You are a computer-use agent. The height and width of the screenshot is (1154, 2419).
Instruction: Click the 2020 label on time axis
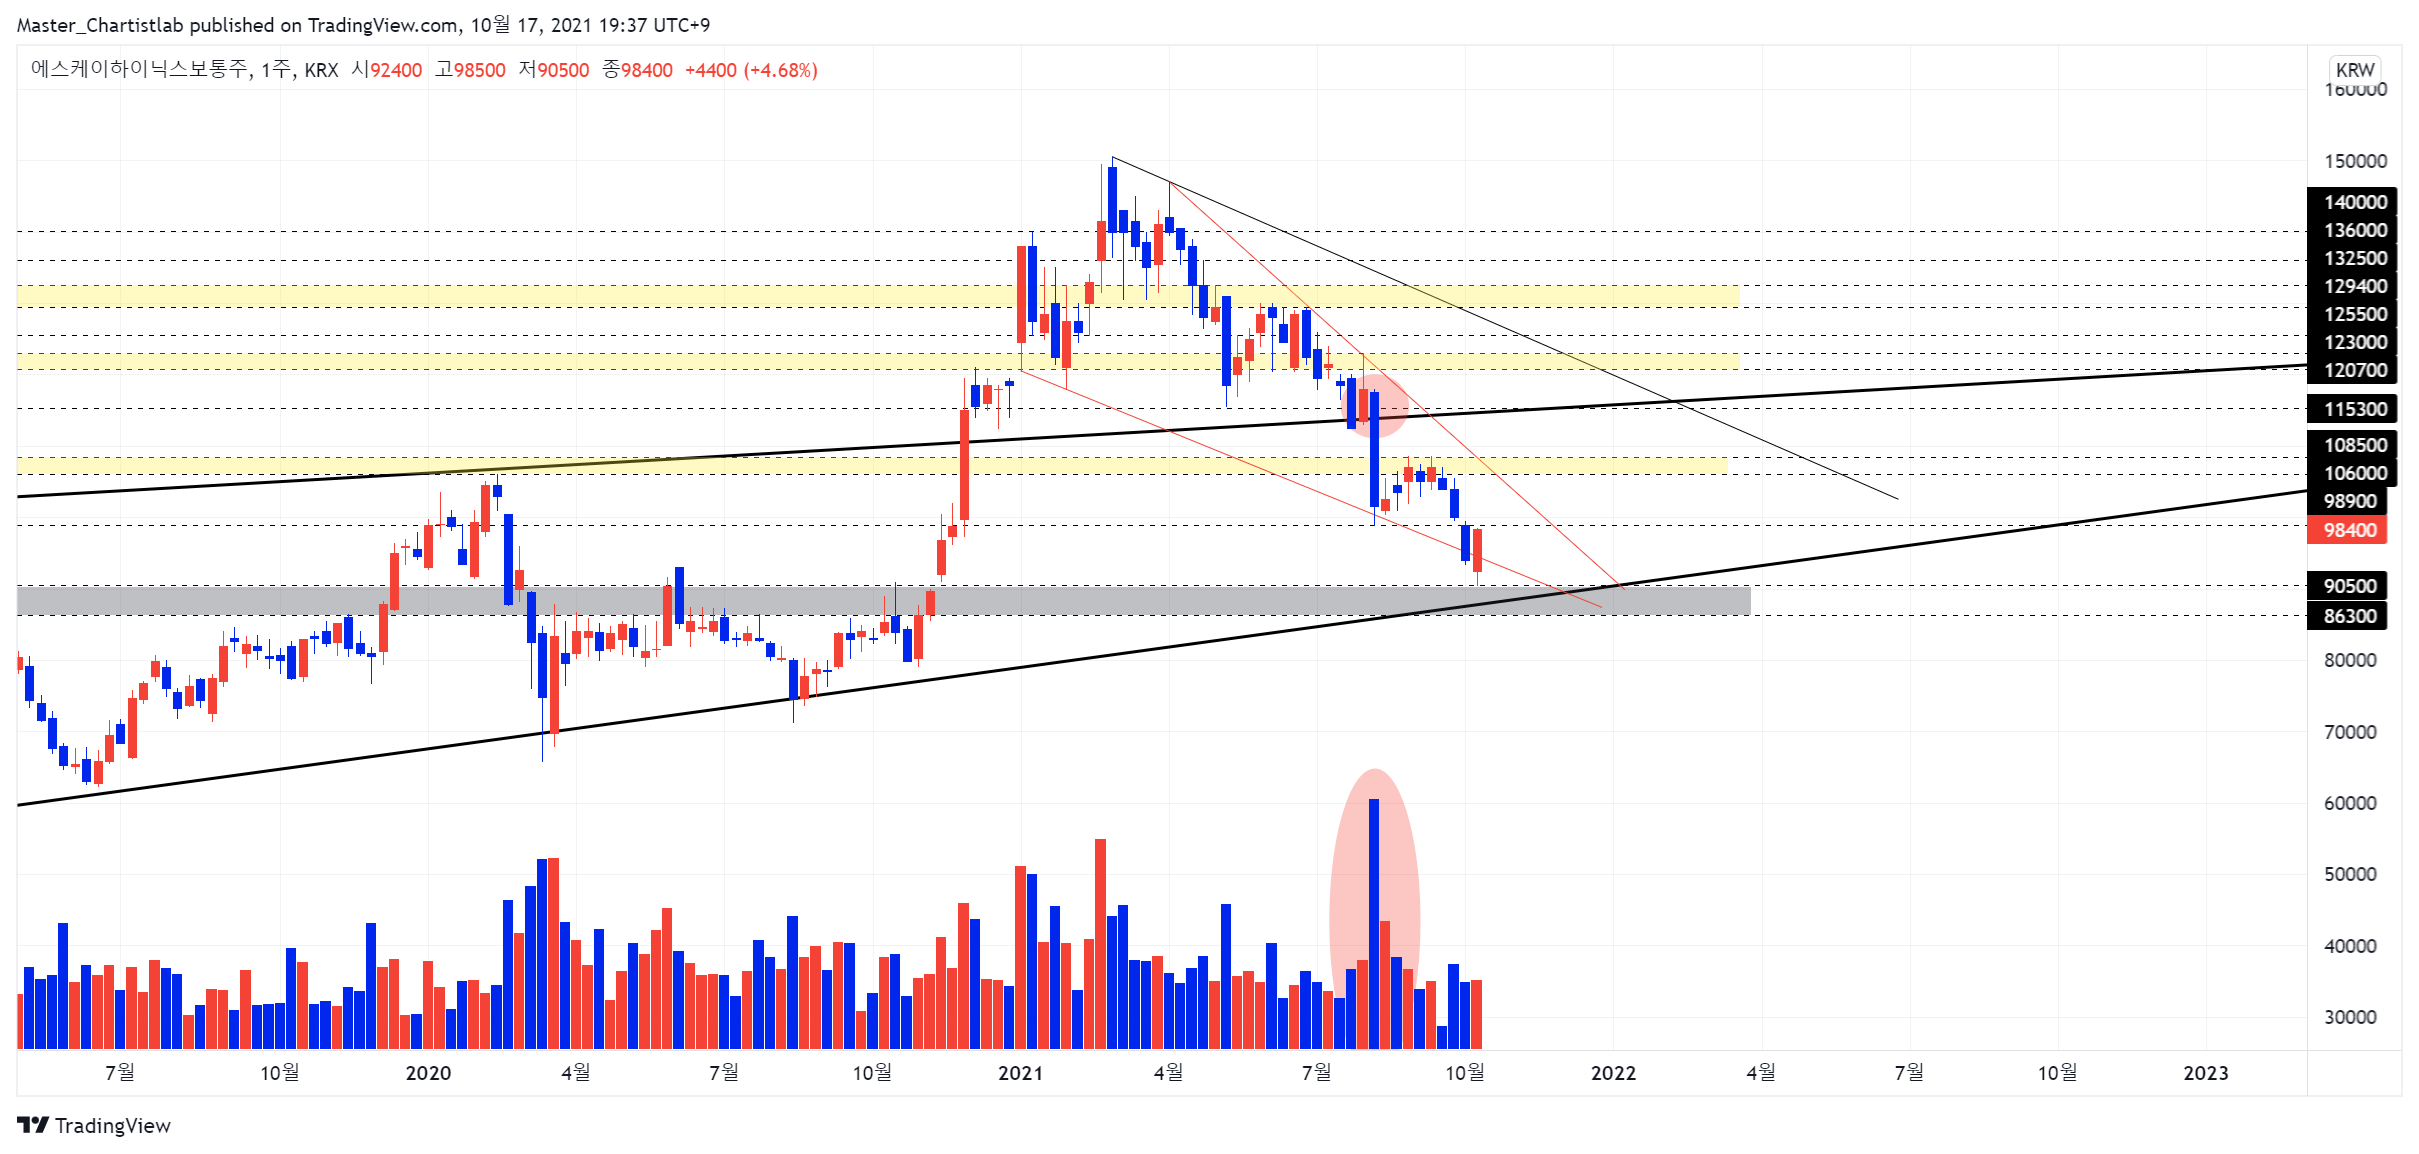click(x=428, y=1073)
